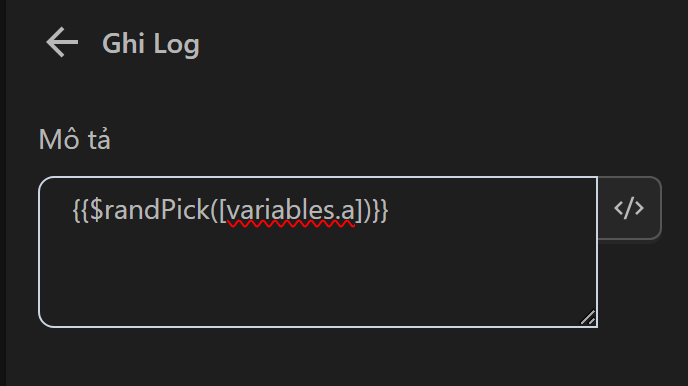Grab the textarea resize handle corner
Viewport: 688px width, 386px height.
588,318
